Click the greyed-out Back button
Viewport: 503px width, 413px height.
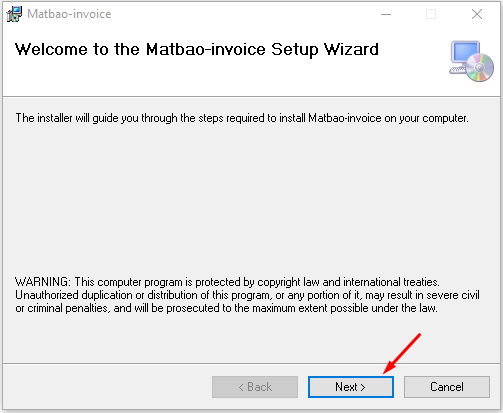[x=255, y=387]
